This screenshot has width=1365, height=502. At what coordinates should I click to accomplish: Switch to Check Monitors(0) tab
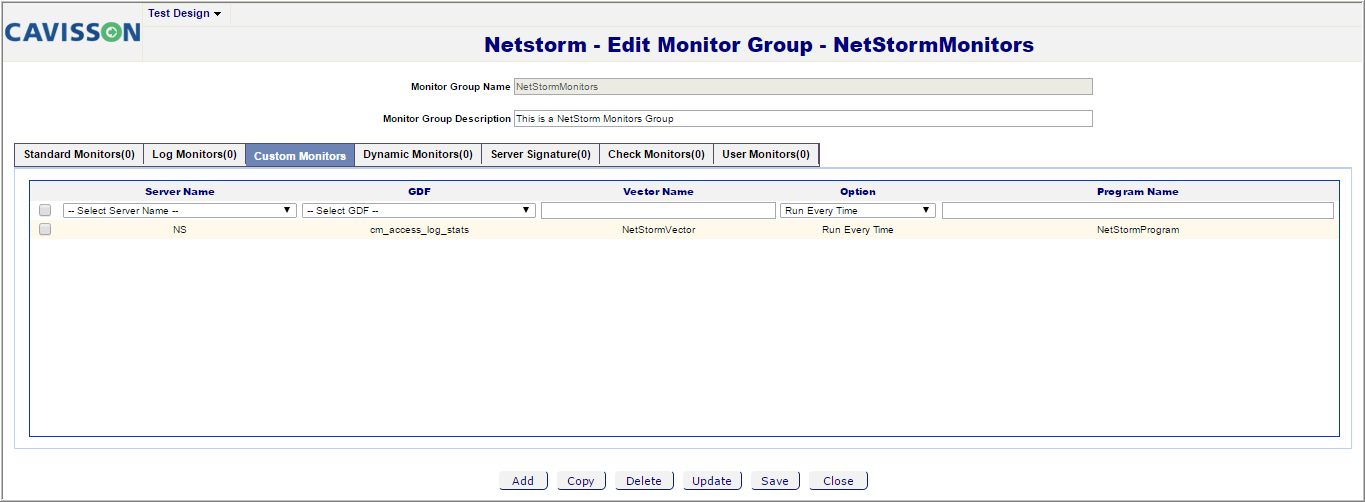click(656, 154)
